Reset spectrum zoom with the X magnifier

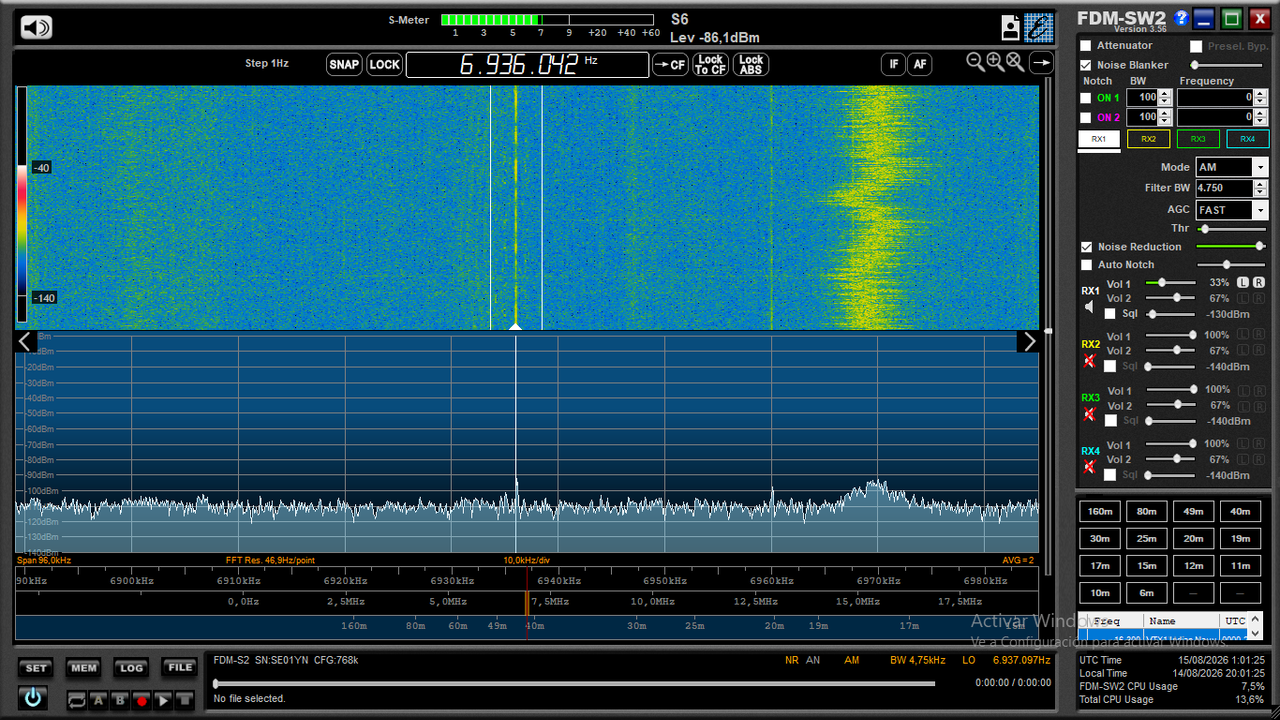(x=1014, y=62)
